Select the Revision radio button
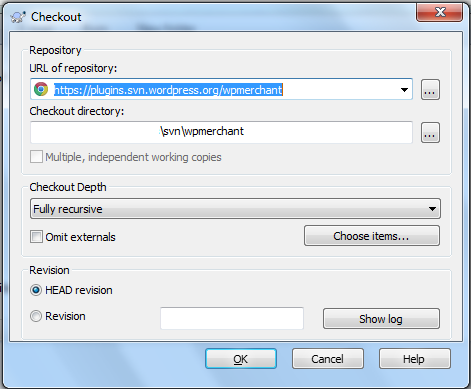The image size is (473, 389). [x=36, y=316]
